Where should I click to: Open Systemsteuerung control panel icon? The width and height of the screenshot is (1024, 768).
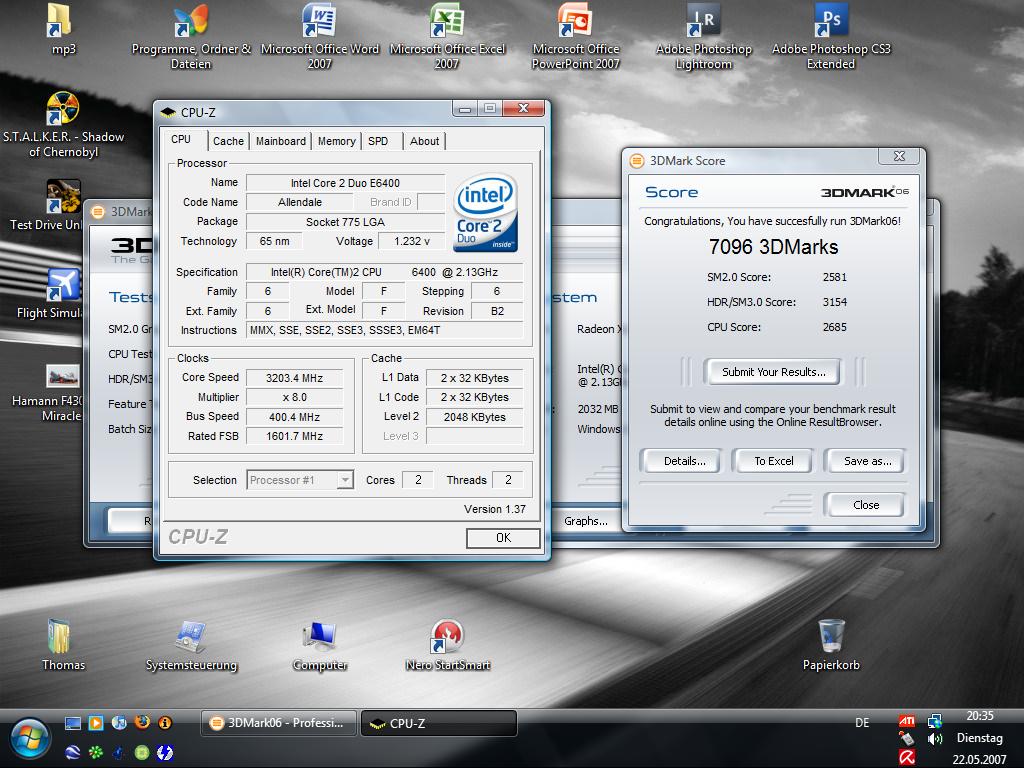(191, 645)
